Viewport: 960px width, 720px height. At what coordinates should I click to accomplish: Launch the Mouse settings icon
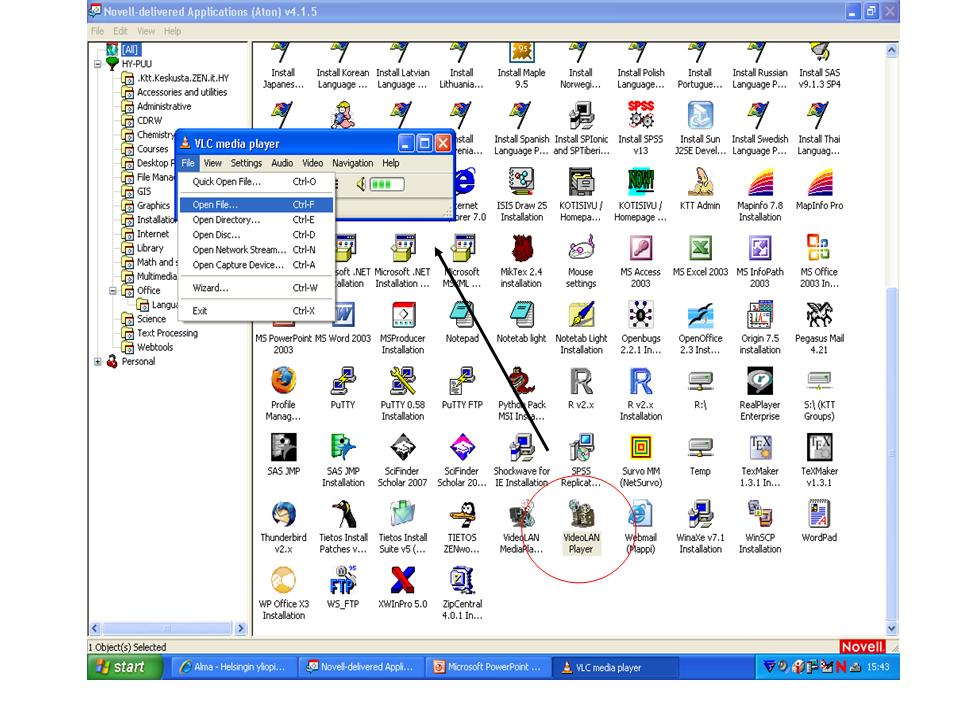click(580, 249)
